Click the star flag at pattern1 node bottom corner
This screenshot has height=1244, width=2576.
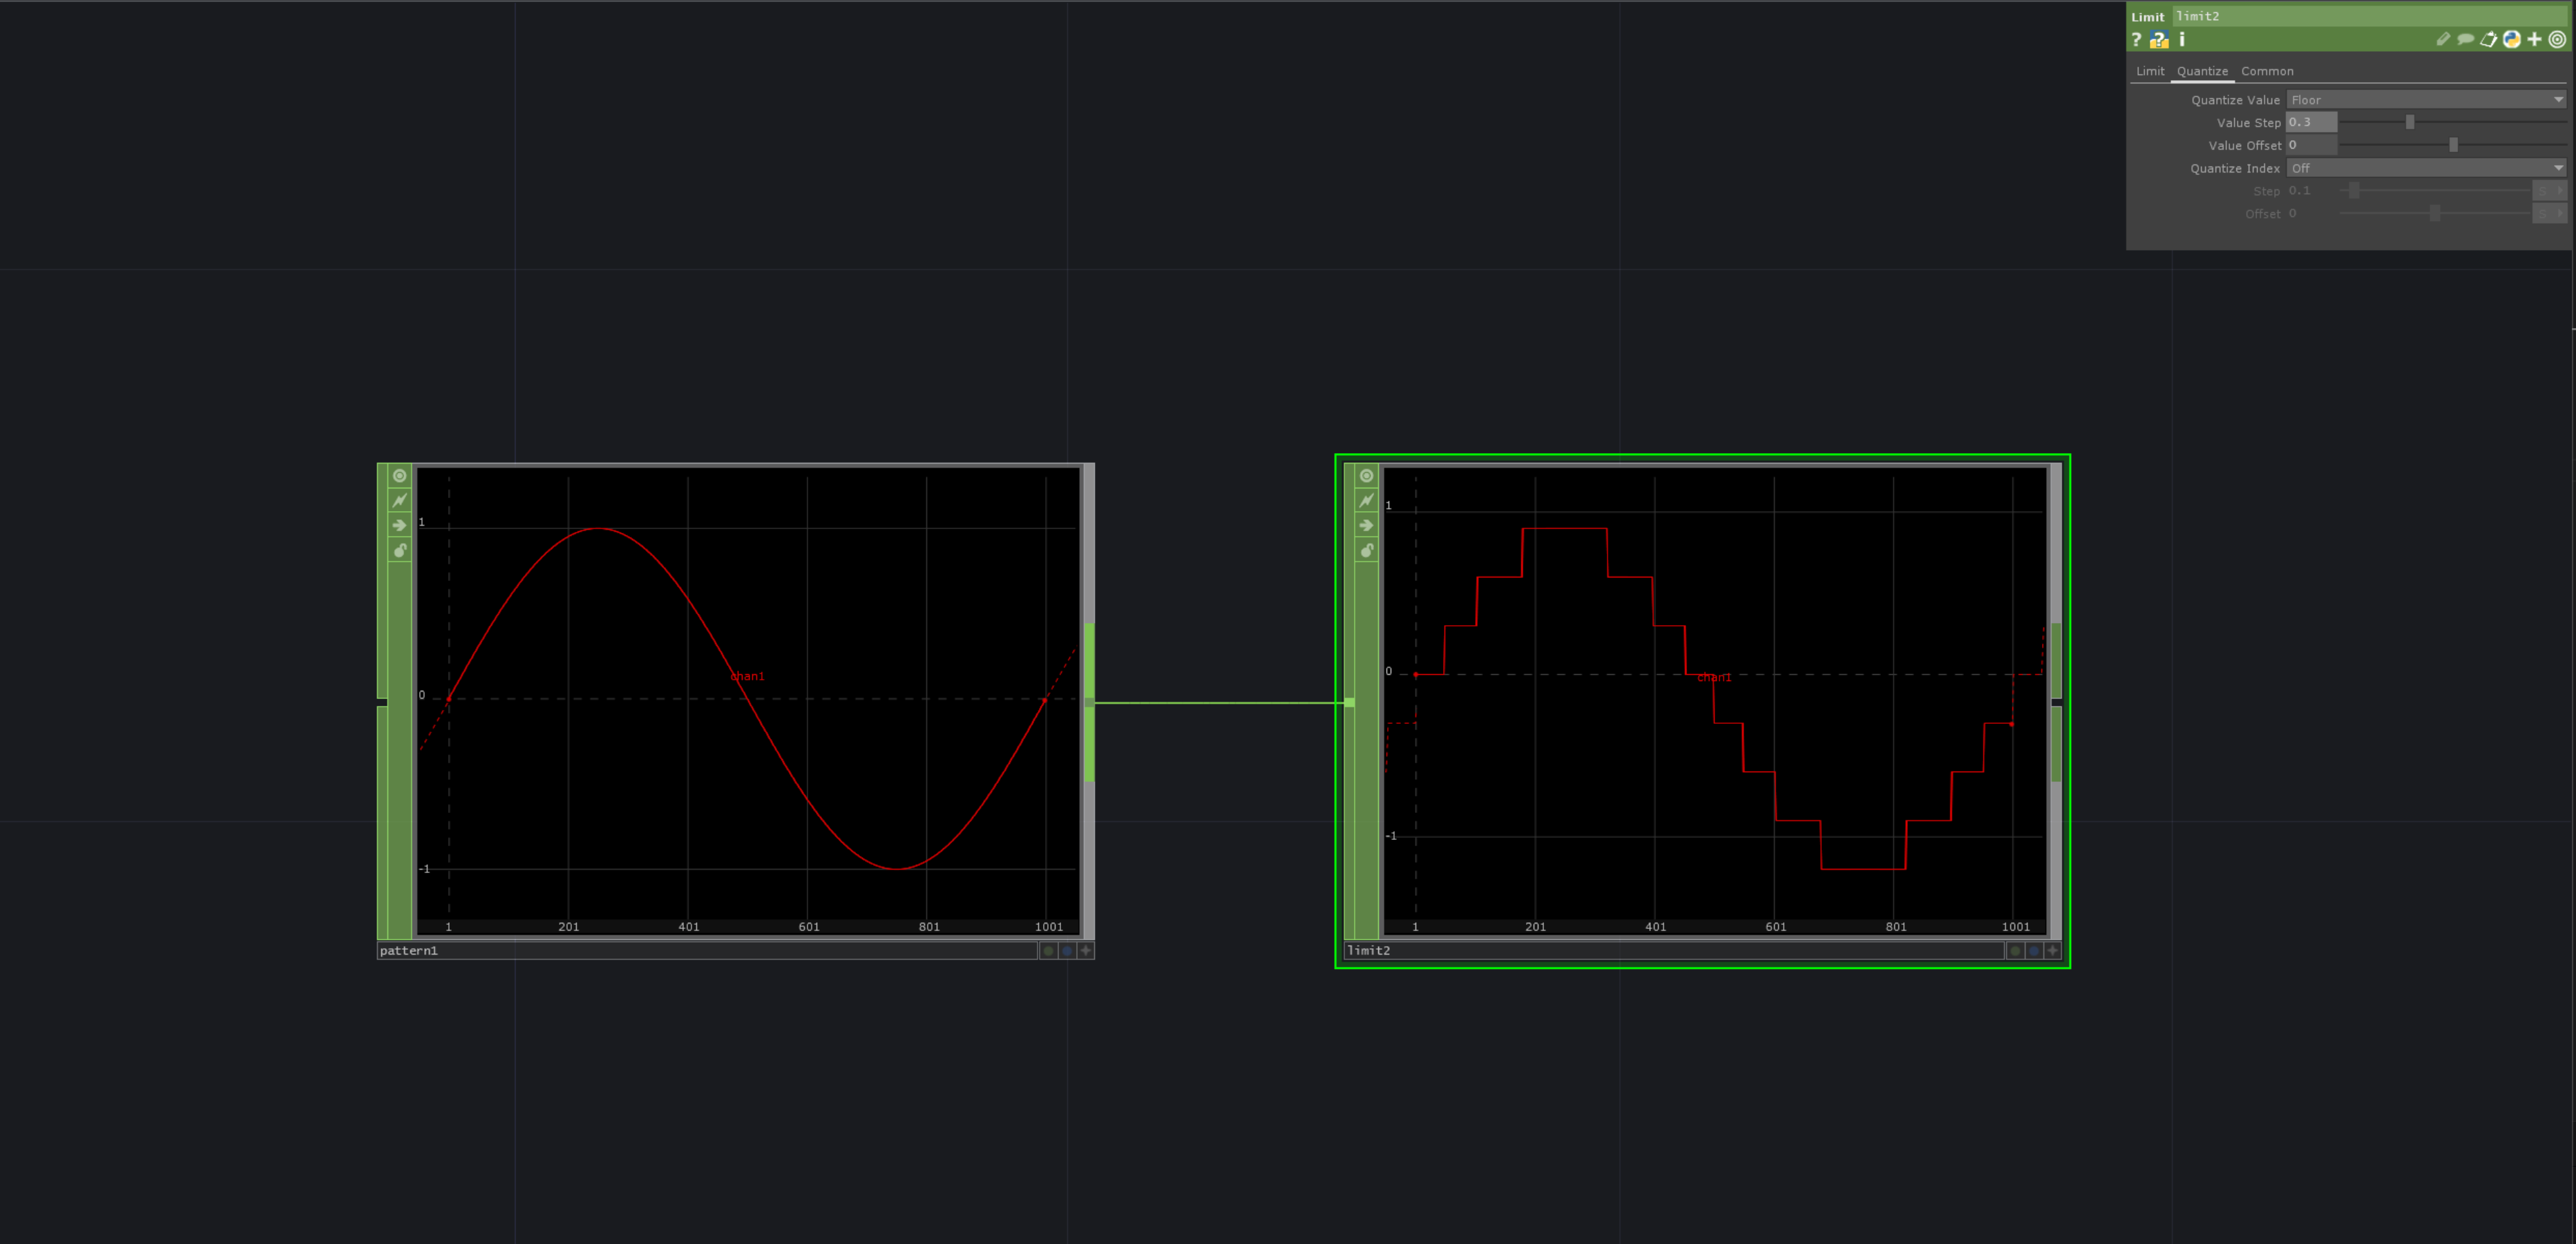[x=1086, y=951]
